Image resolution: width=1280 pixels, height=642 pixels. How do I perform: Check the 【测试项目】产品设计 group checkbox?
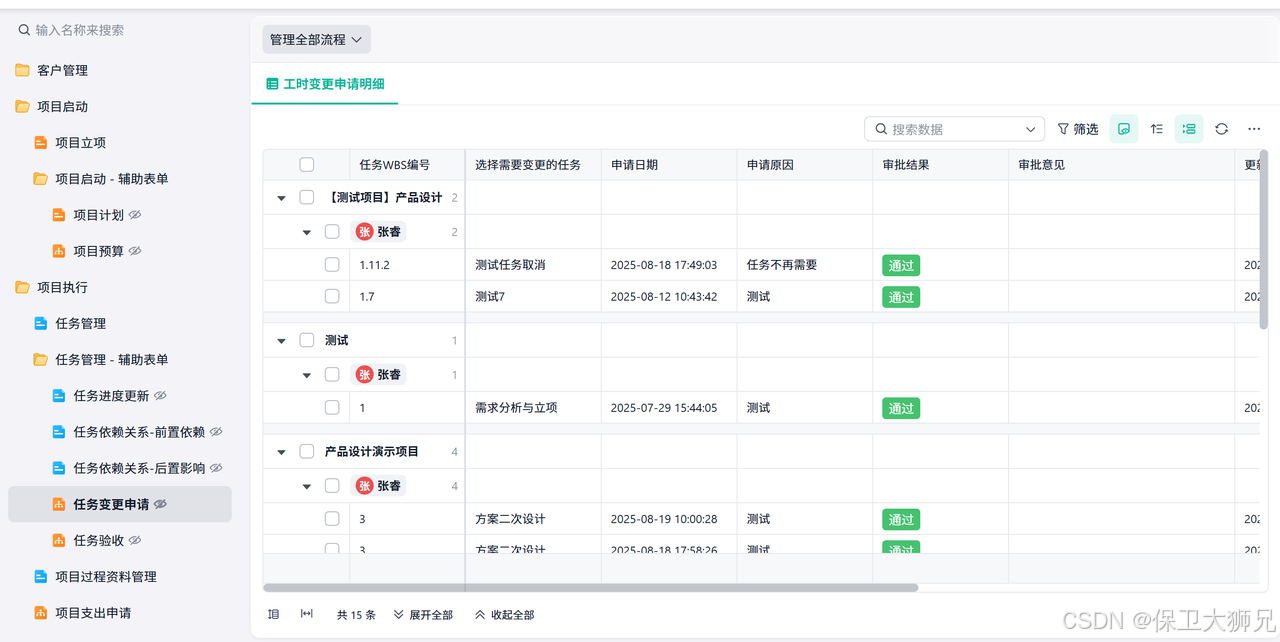tap(307, 197)
